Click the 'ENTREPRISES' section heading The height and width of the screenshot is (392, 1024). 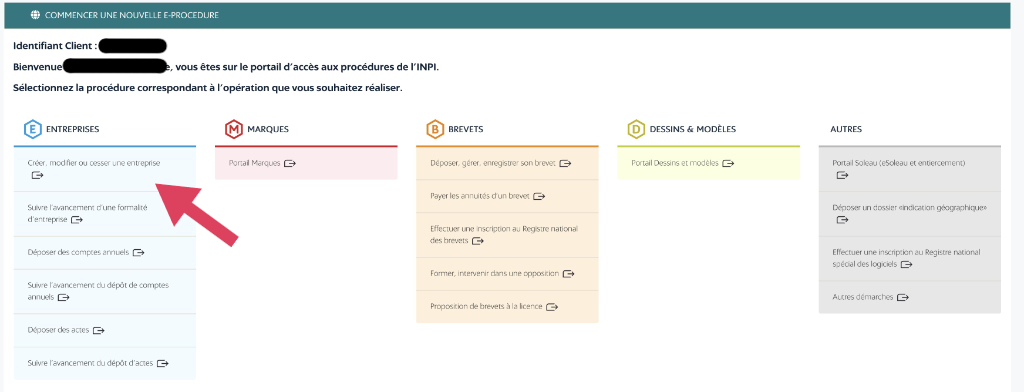[x=72, y=129]
